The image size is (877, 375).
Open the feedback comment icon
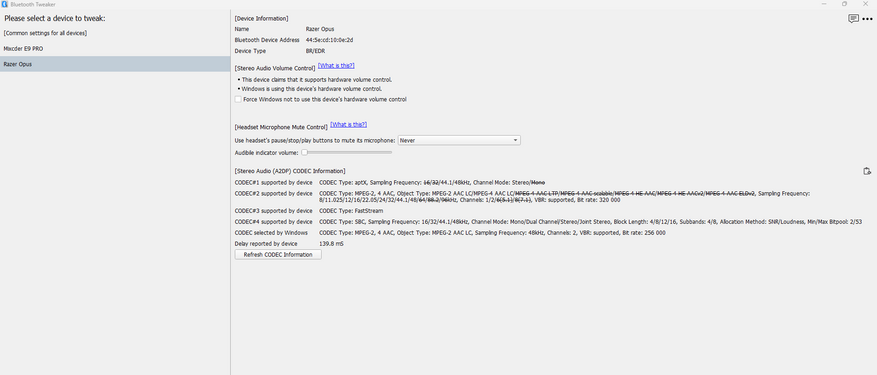tap(853, 18)
